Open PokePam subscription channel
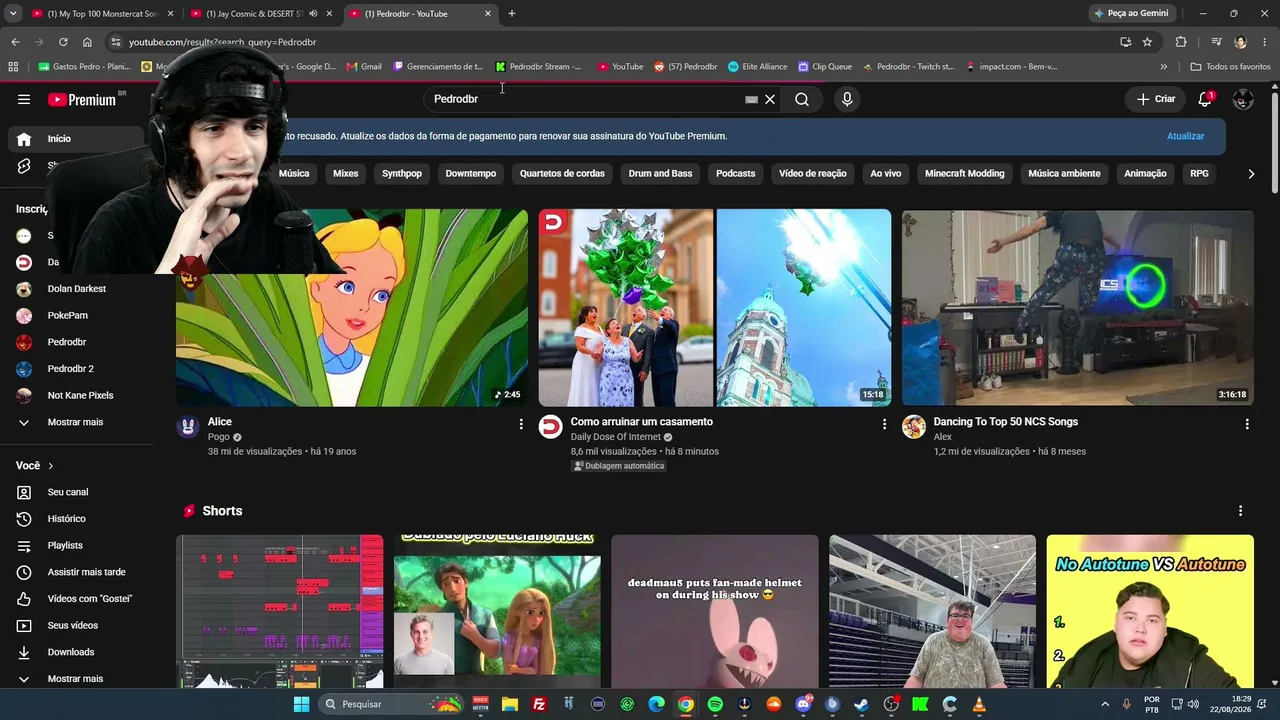The height and width of the screenshot is (720, 1280). (x=77, y=315)
